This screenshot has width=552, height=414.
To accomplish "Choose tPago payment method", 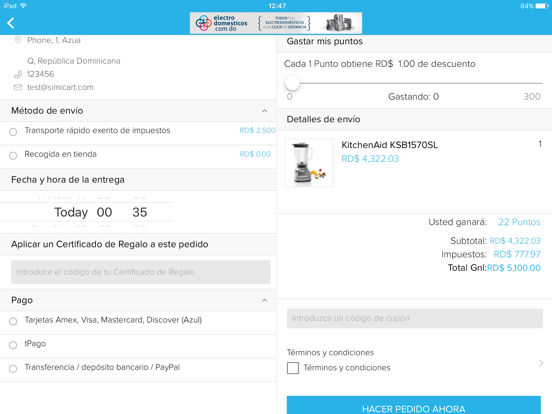I will click(x=13, y=345).
